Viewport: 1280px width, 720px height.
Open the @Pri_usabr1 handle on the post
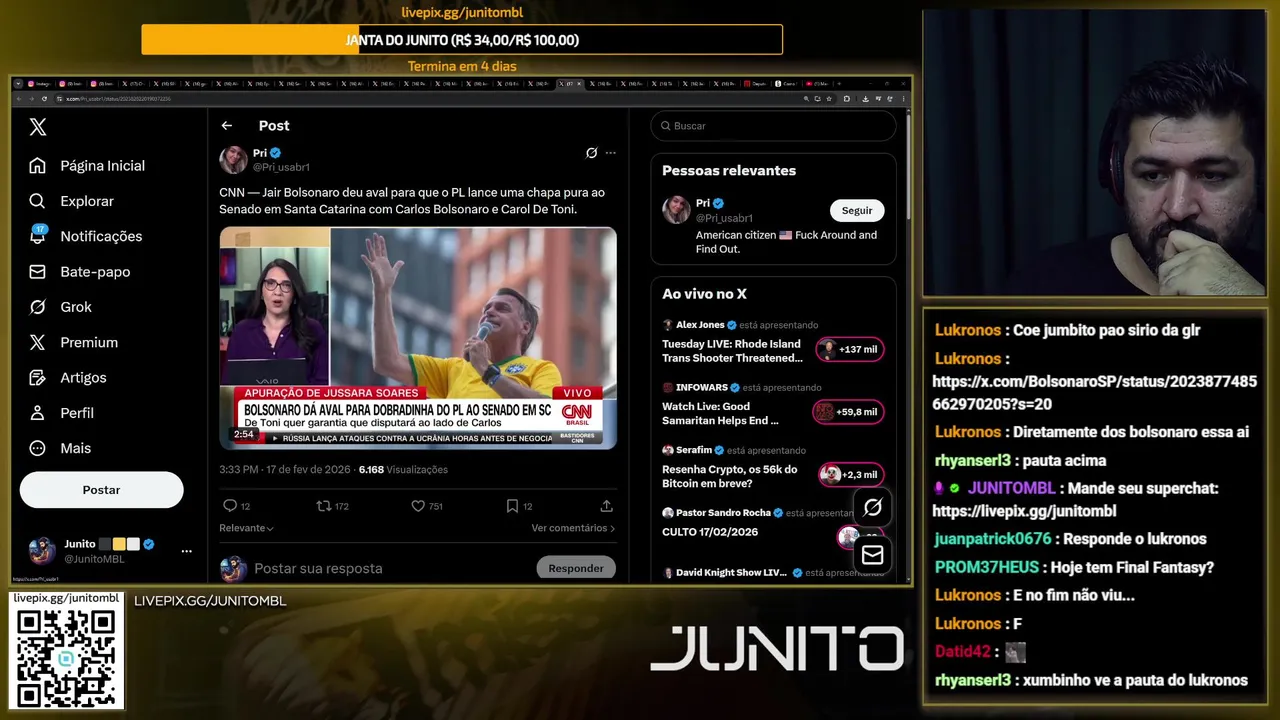tap(281, 167)
